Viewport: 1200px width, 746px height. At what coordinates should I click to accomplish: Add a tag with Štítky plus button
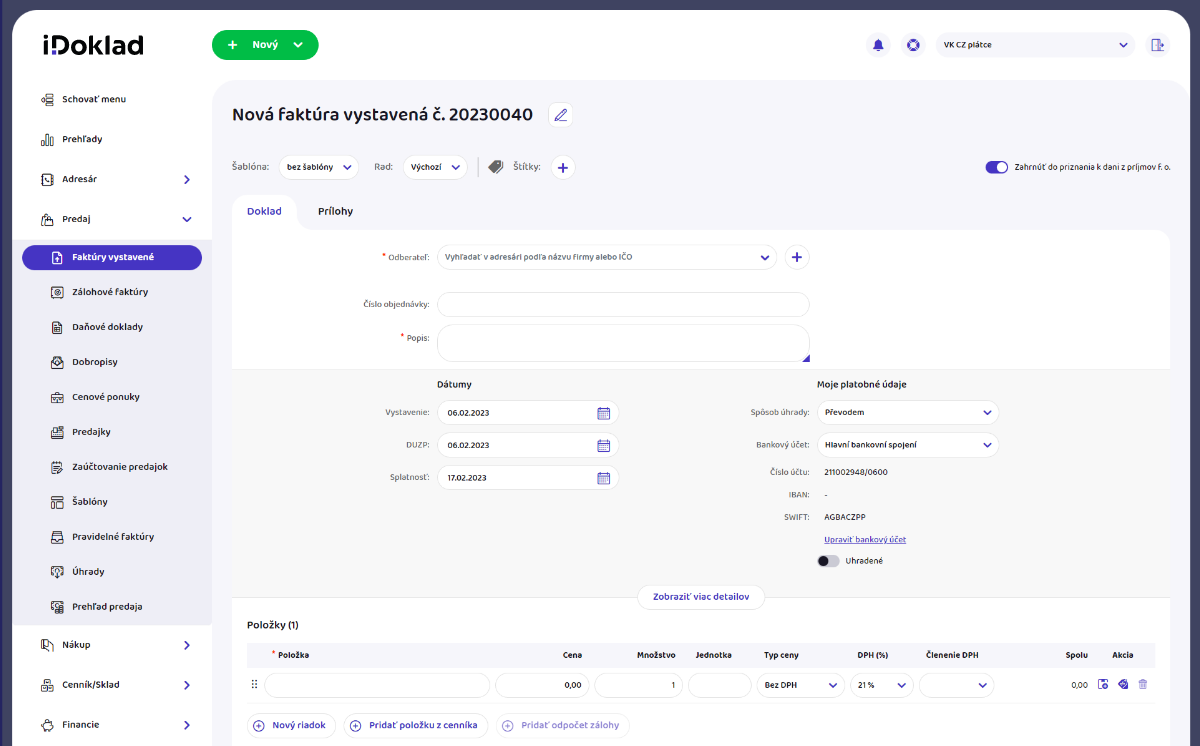pyautogui.click(x=562, y=168)
